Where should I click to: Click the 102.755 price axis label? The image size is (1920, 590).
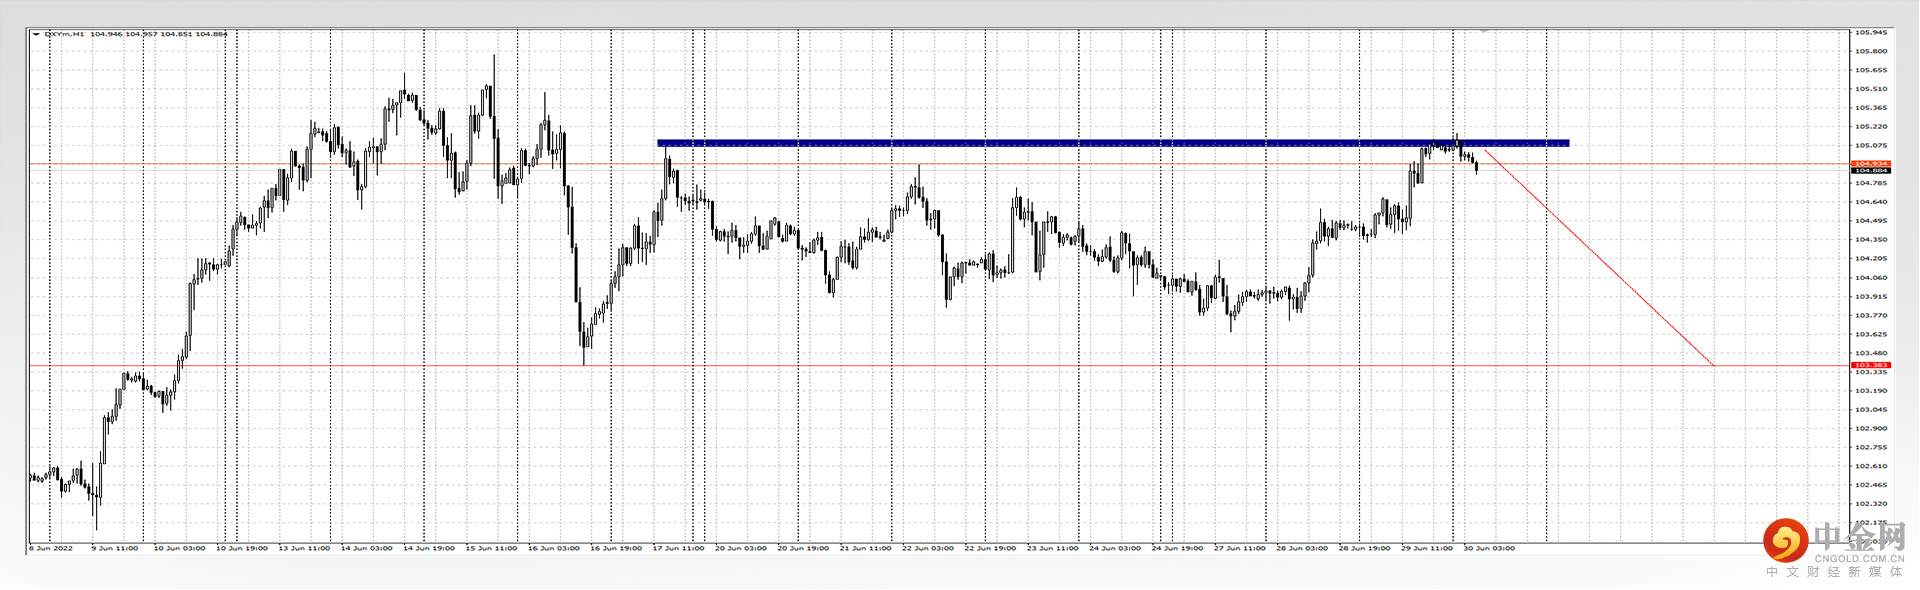tap(1871, 448)
